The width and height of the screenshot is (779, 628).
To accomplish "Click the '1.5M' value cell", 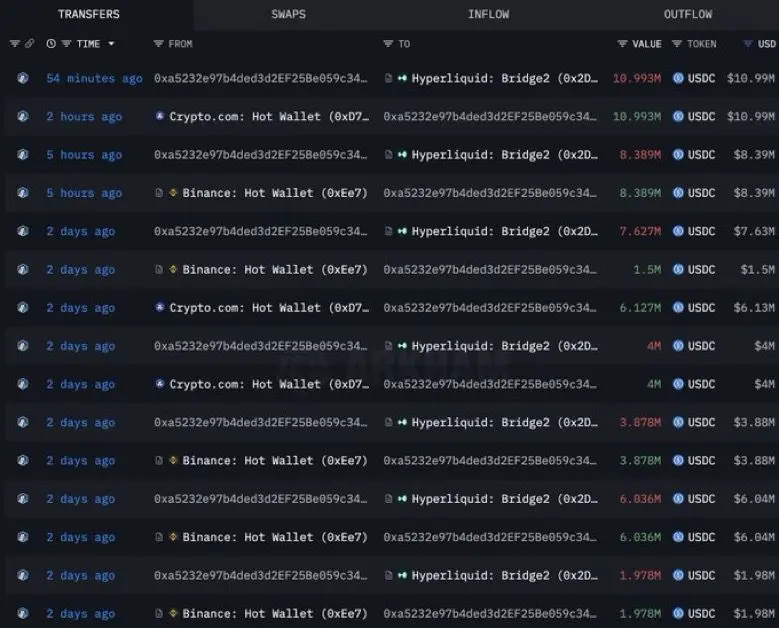I will (x=647, y=269).
